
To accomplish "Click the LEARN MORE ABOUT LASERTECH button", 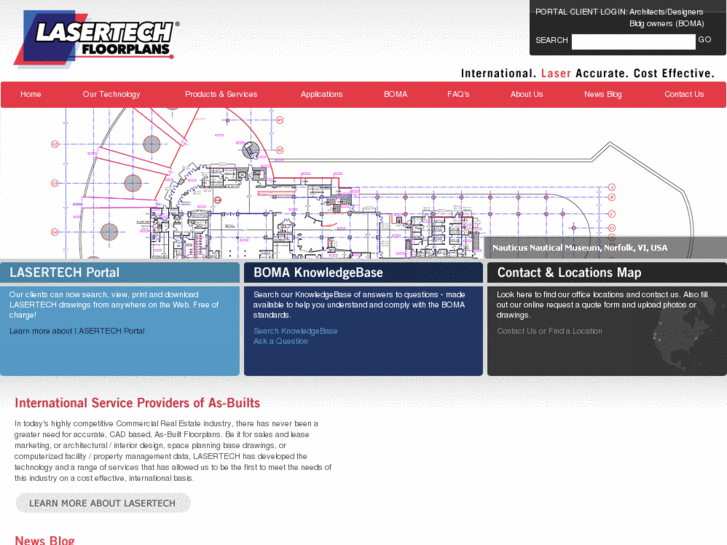I will (x=102, y=503).
